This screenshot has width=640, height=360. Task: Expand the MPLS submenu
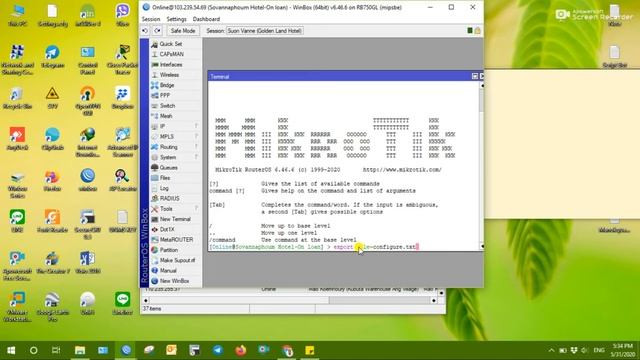[176, 136]
